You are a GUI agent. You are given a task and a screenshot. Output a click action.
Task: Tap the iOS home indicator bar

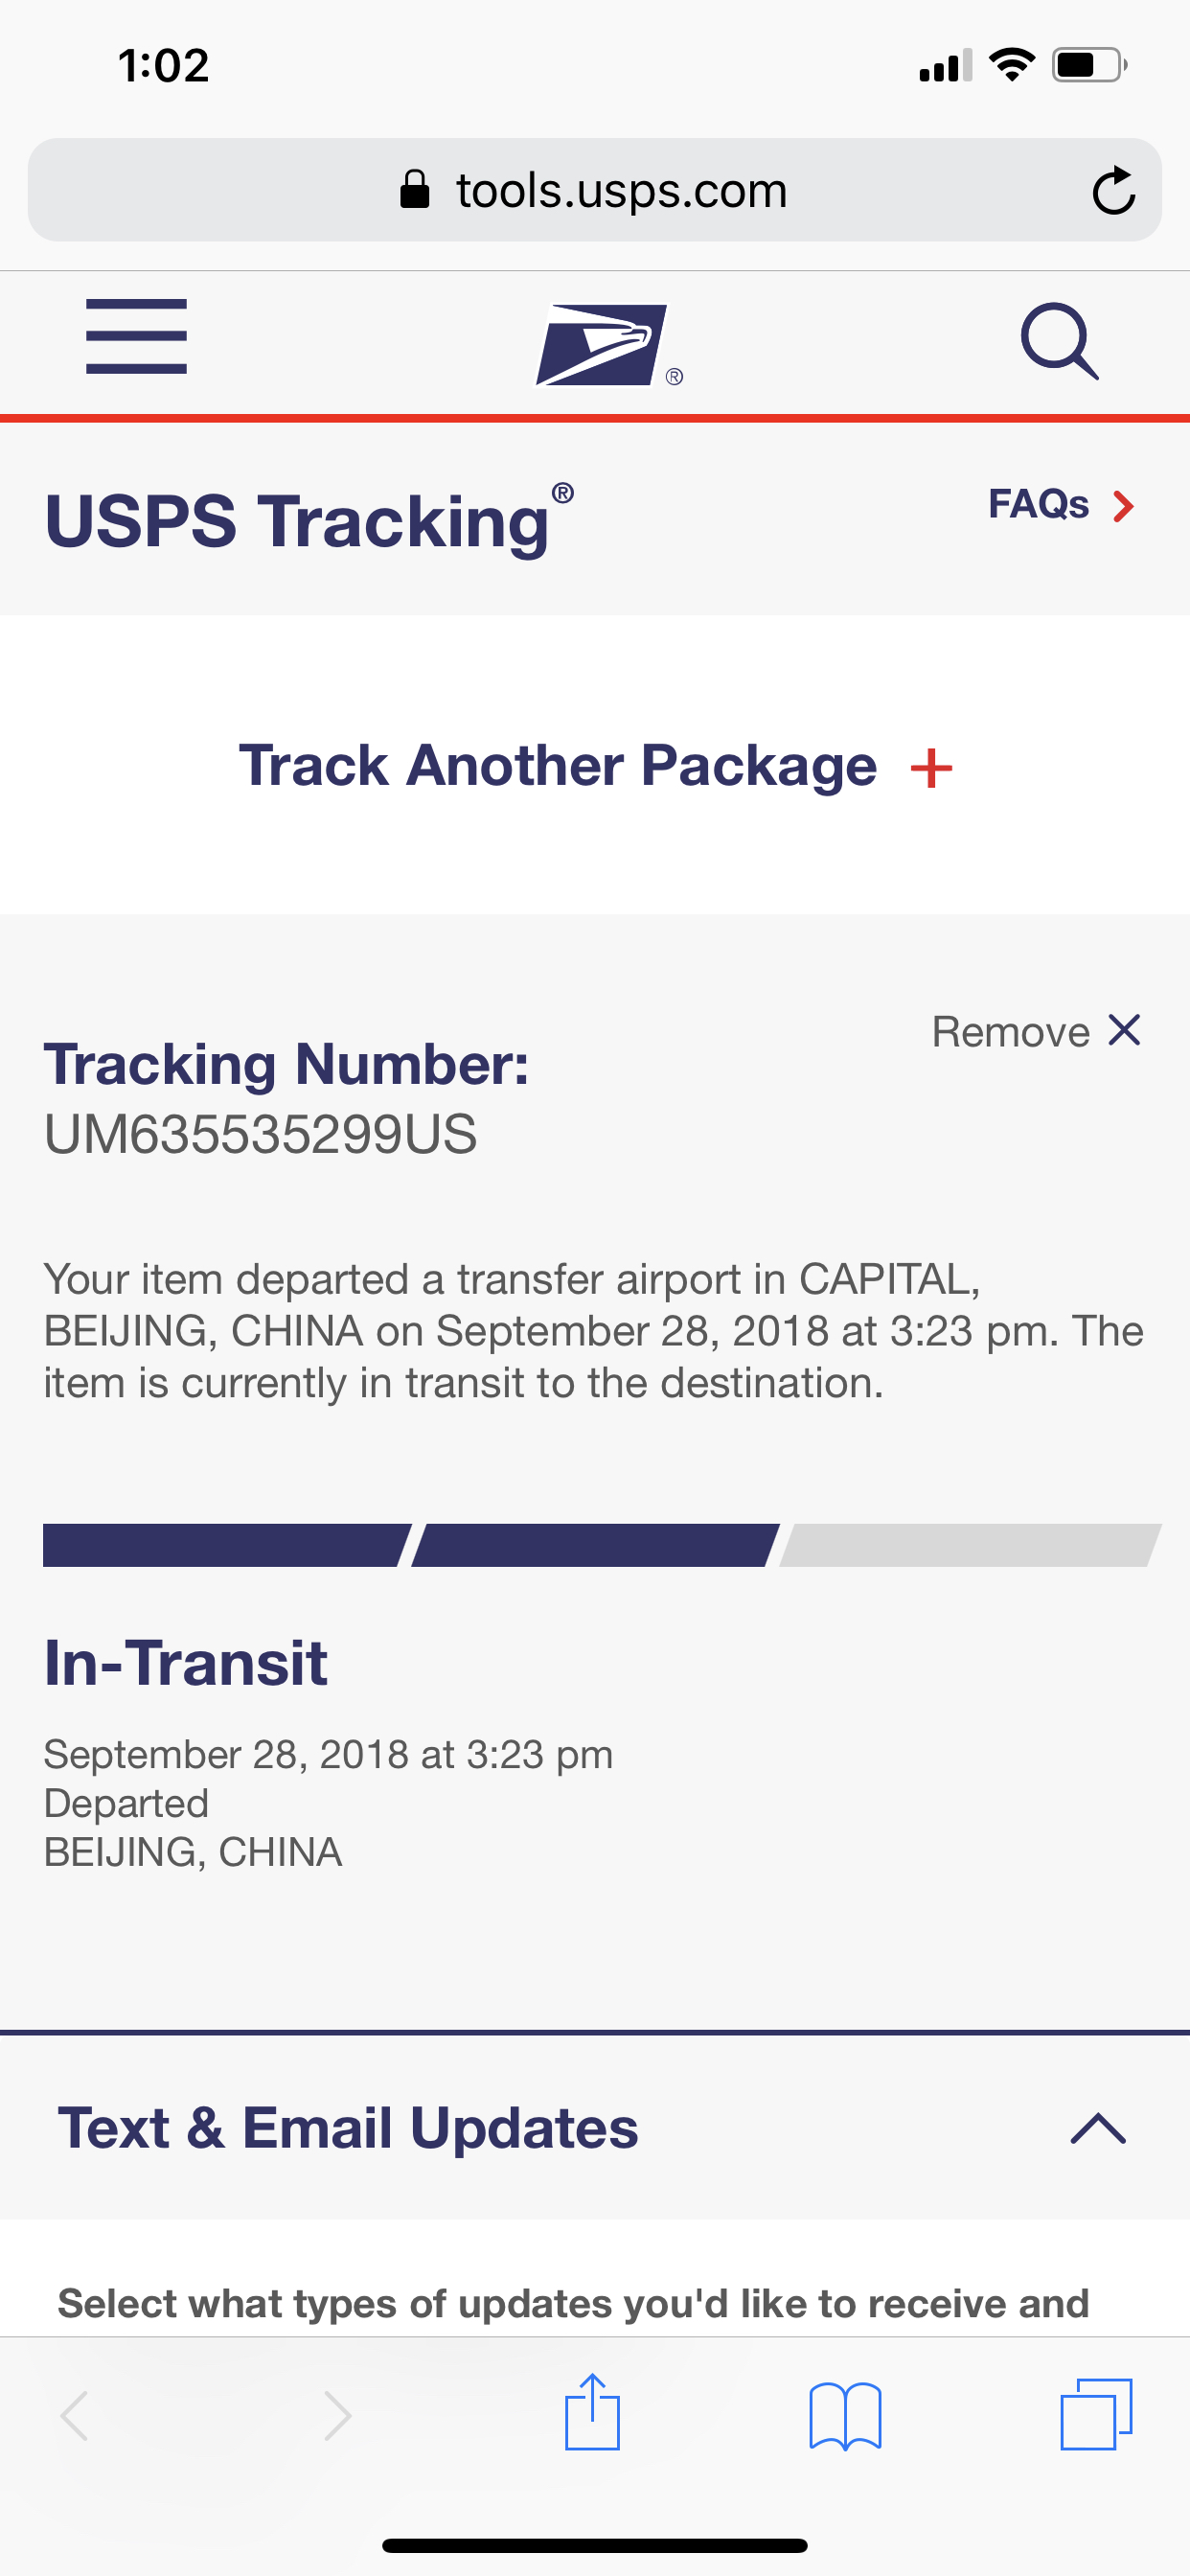coord(595,2545)
